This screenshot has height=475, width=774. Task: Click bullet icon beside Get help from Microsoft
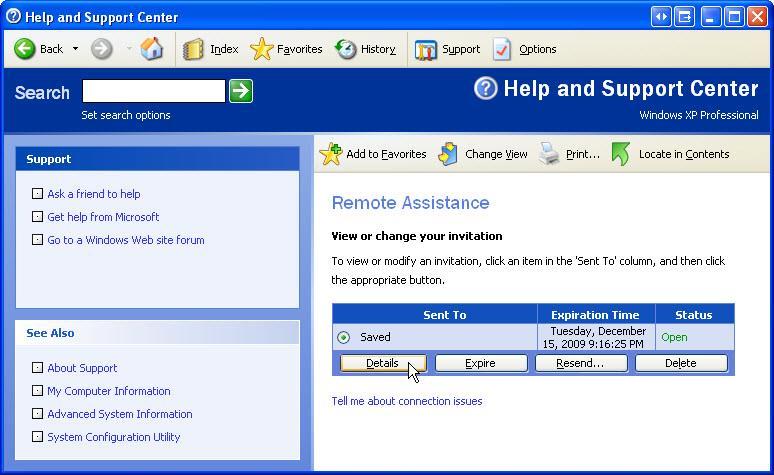pos(37,216)
